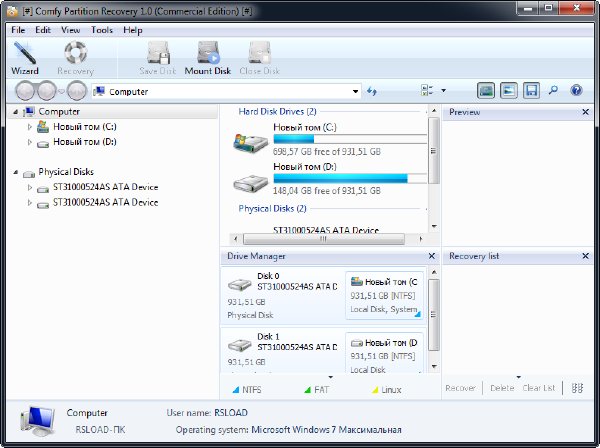This screenshot has height=448, width=600.
Task: Click the Delete button in Recovery list
Action: pyautogui.click(x=502, y=388)
